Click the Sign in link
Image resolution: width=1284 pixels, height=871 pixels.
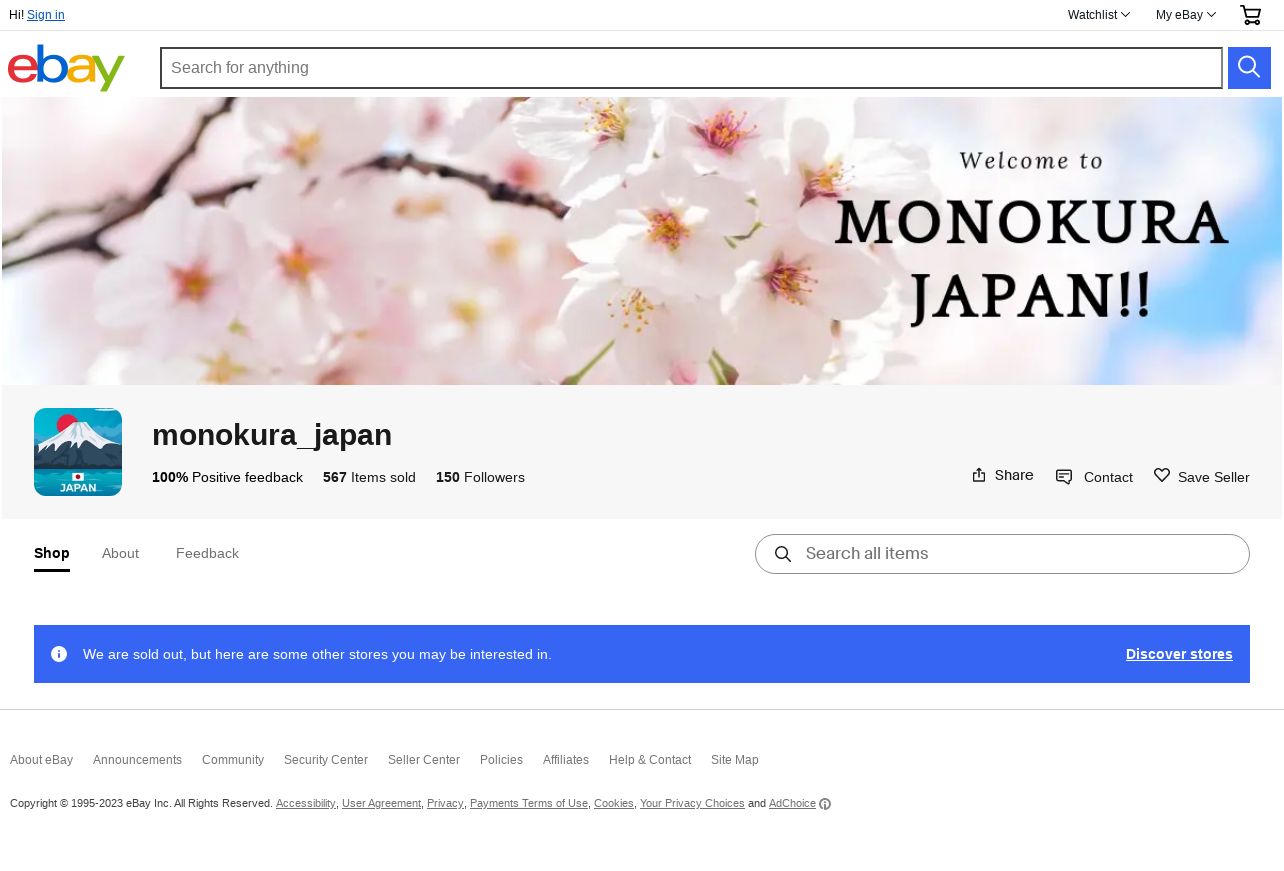pos(46,15)
